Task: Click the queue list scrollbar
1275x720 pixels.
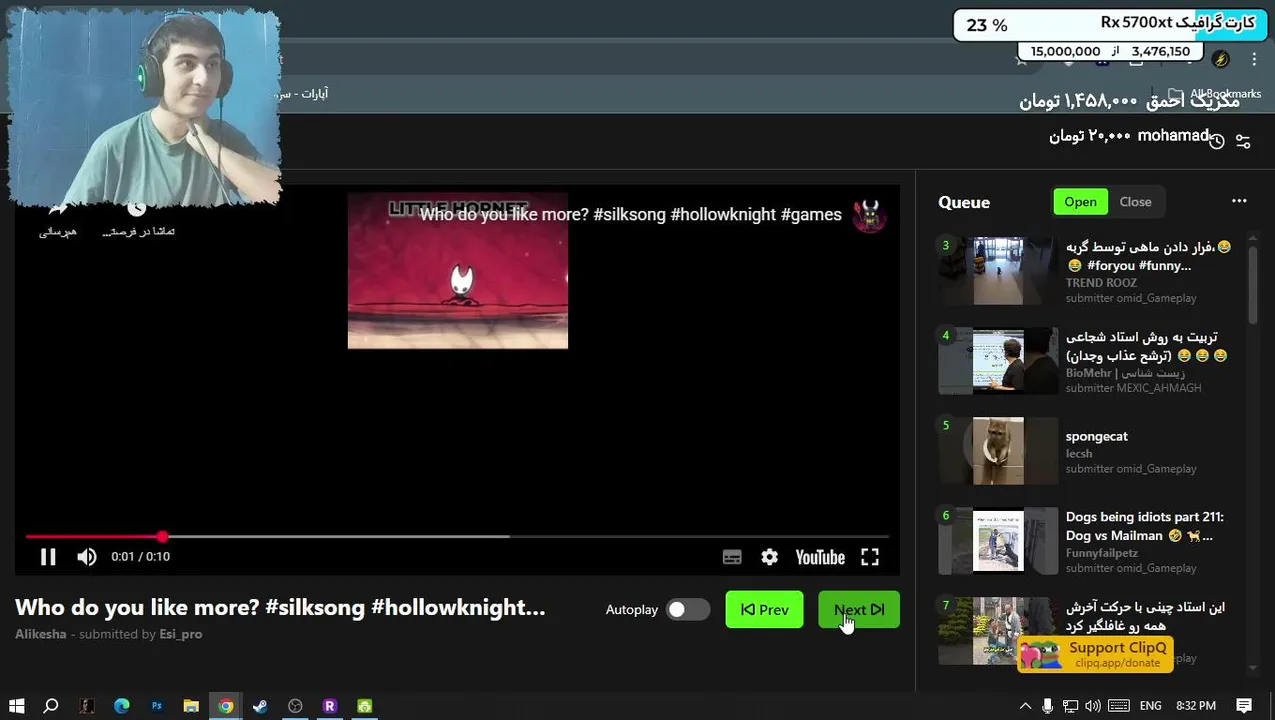Action: coord(1253,285)
